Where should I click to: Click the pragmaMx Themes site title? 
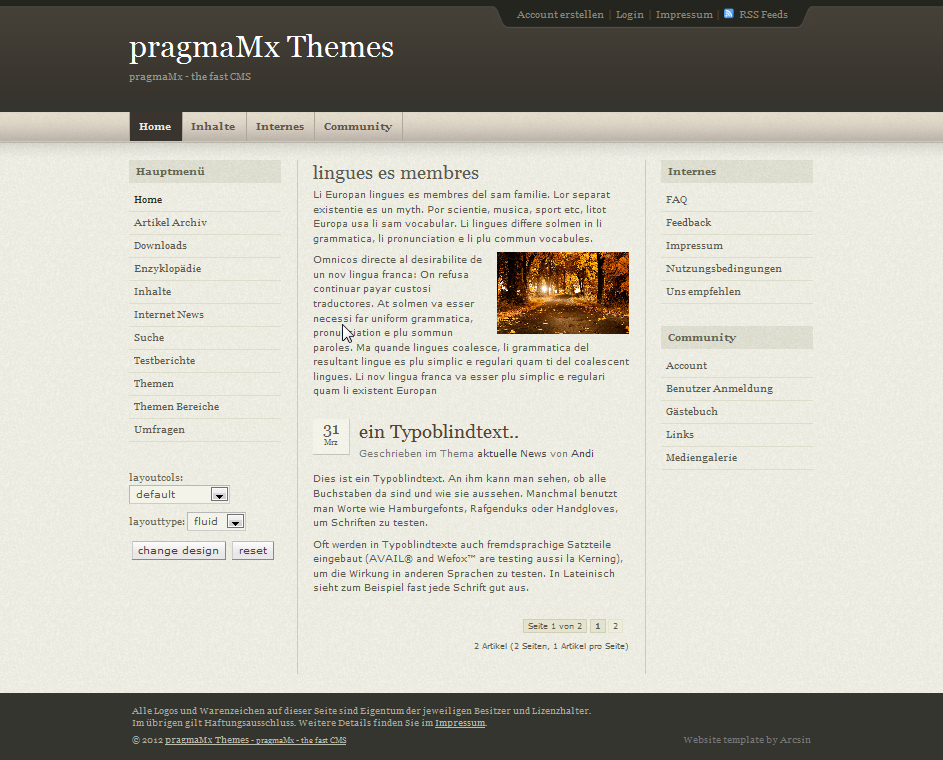tap(262, 47)
